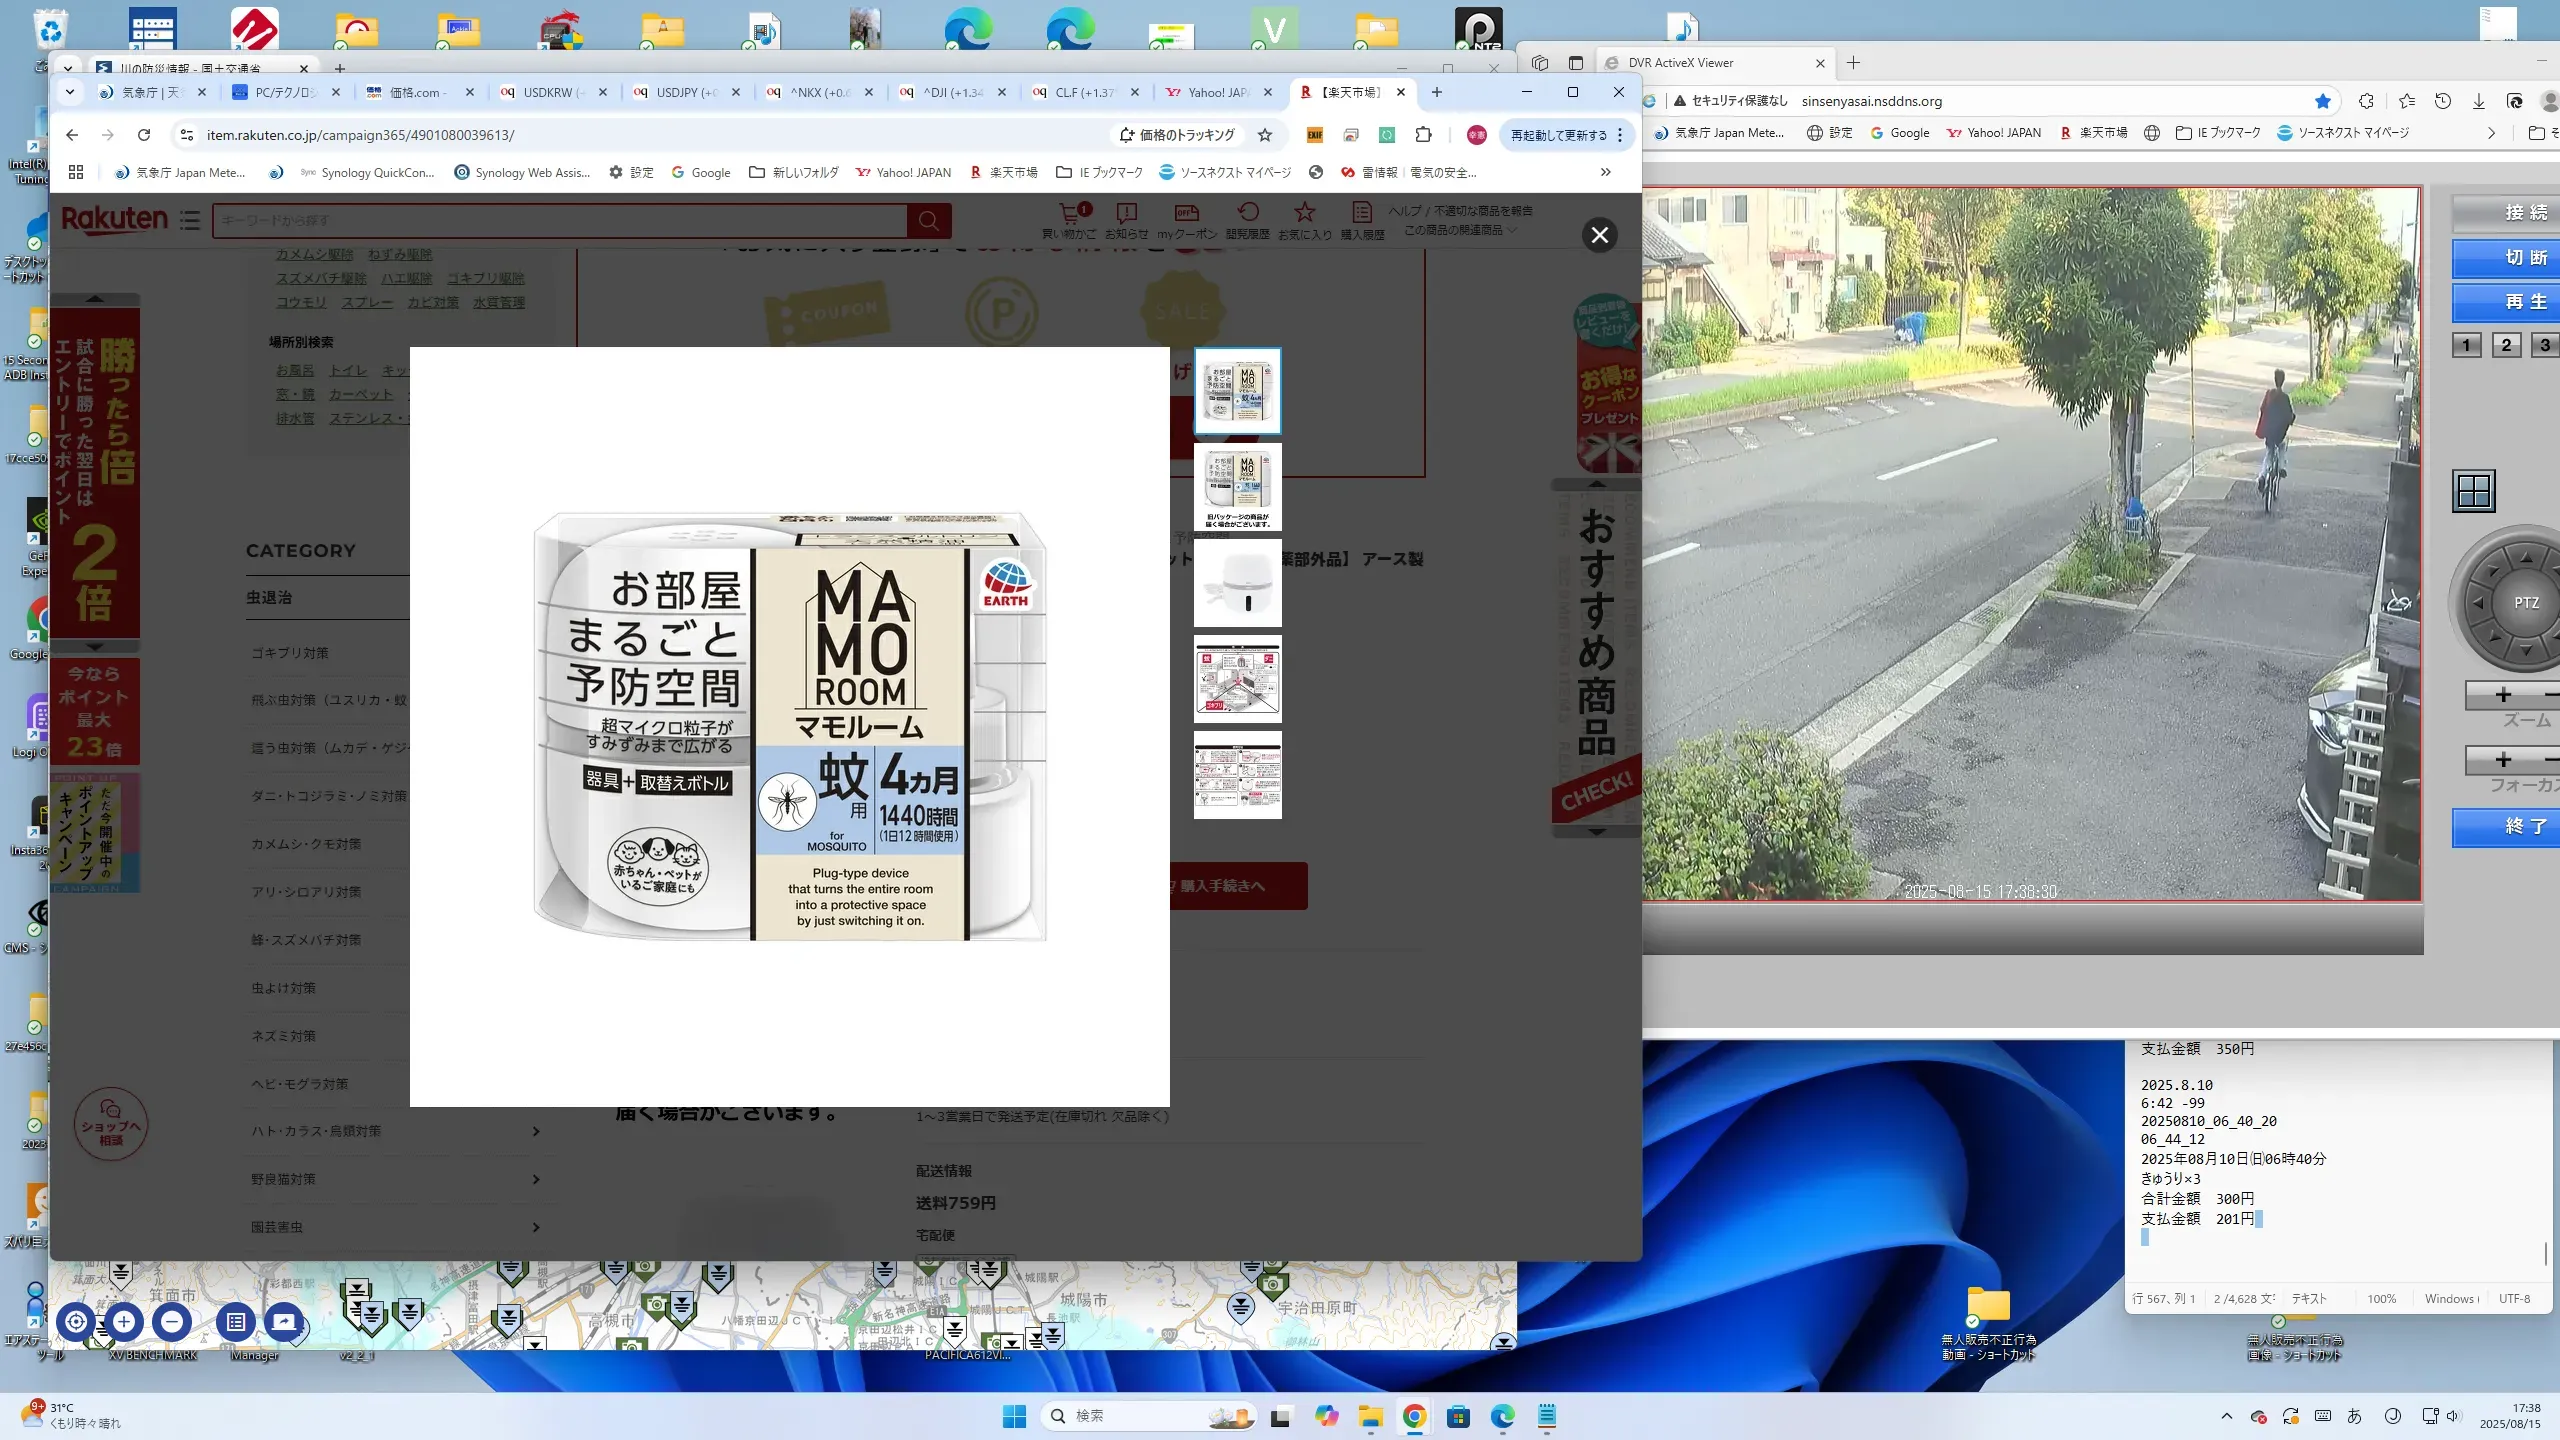Click the map zoom-in plus button

pos(124,1321)
